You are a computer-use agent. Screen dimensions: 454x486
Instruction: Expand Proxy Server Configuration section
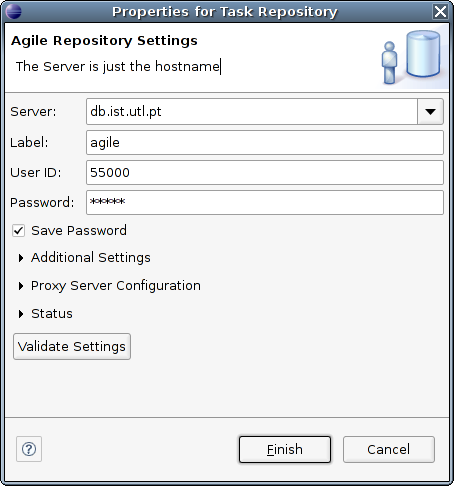point(21,286)
